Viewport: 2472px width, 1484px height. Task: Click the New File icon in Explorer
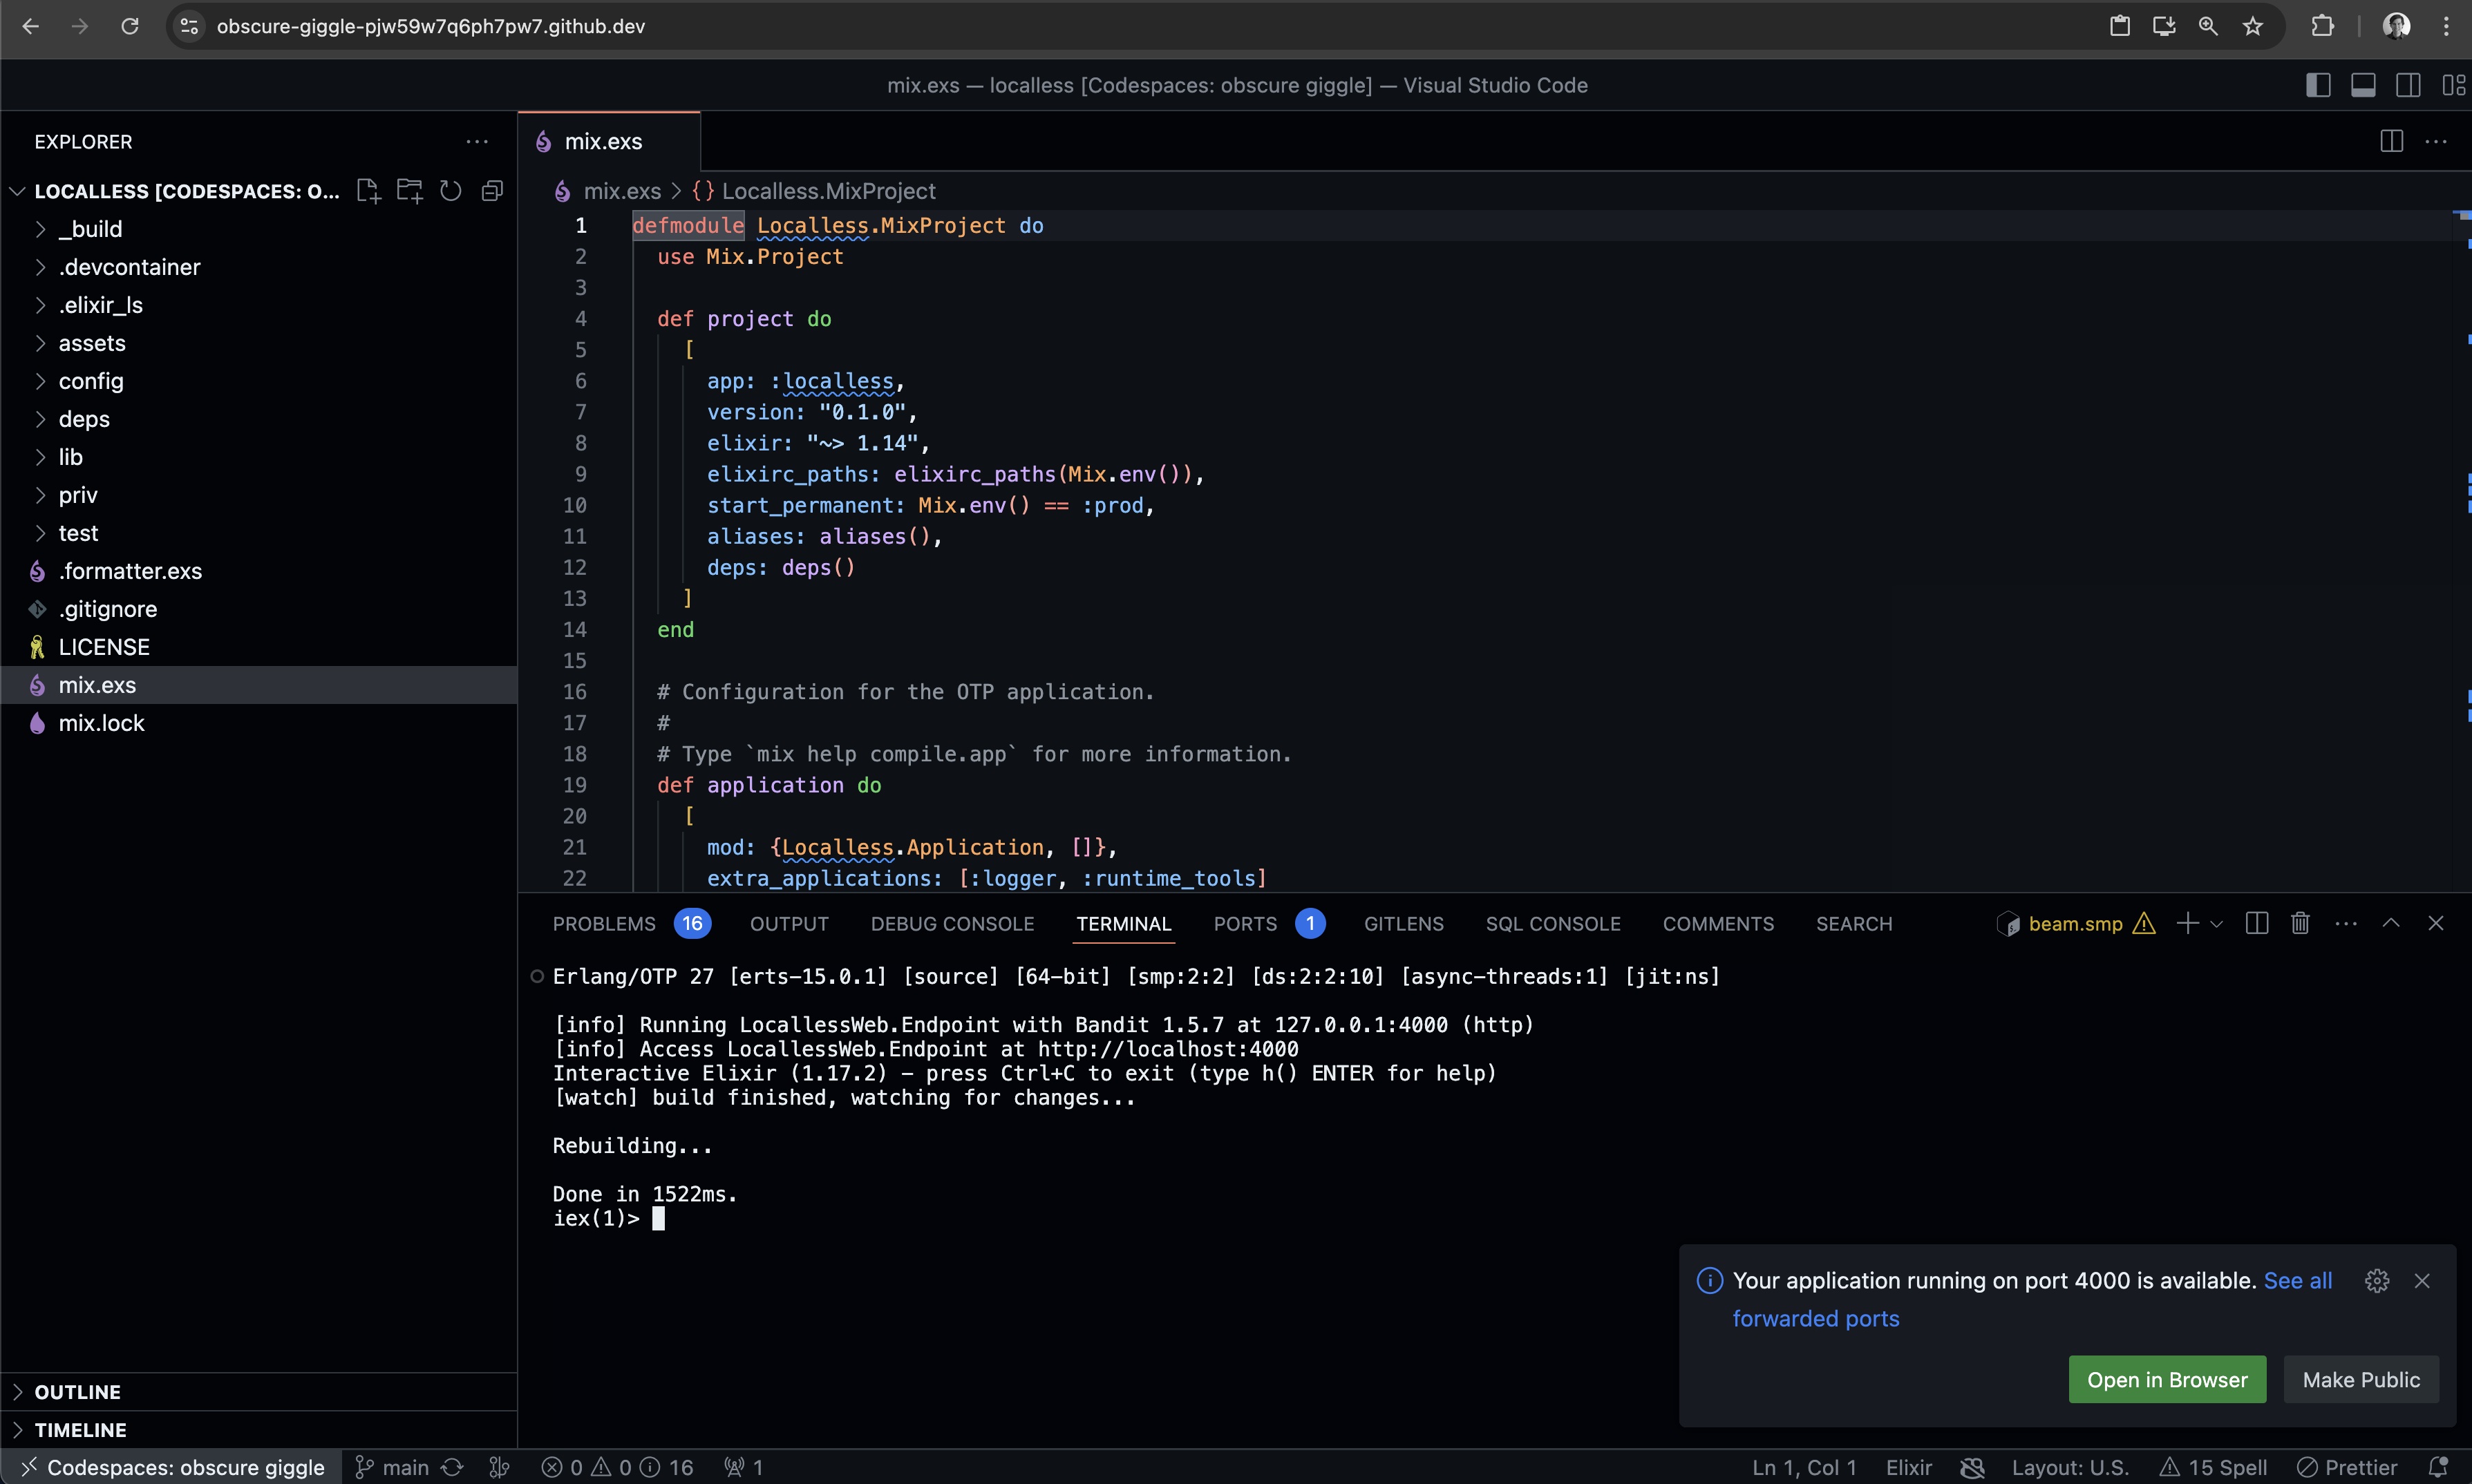(366, 191)
